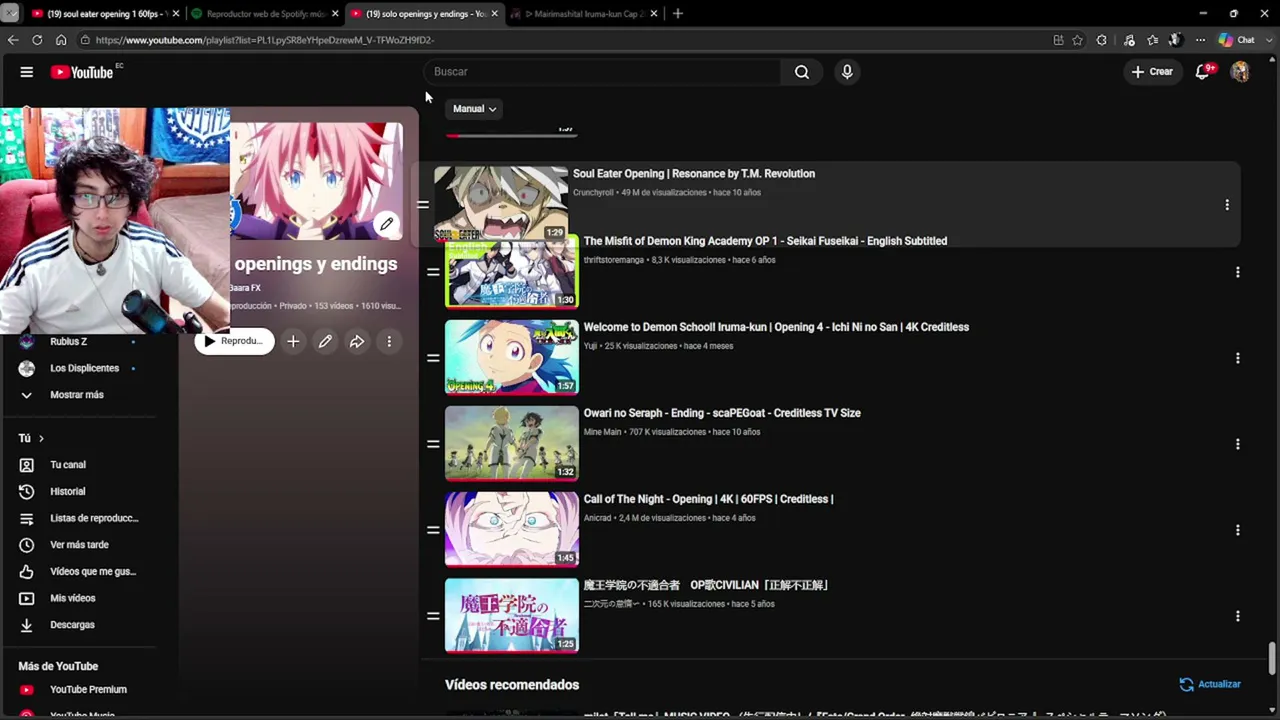Viewport: 1280px width, 720px height.
Task: Open a new browser tab
Action: click(677, 14)
